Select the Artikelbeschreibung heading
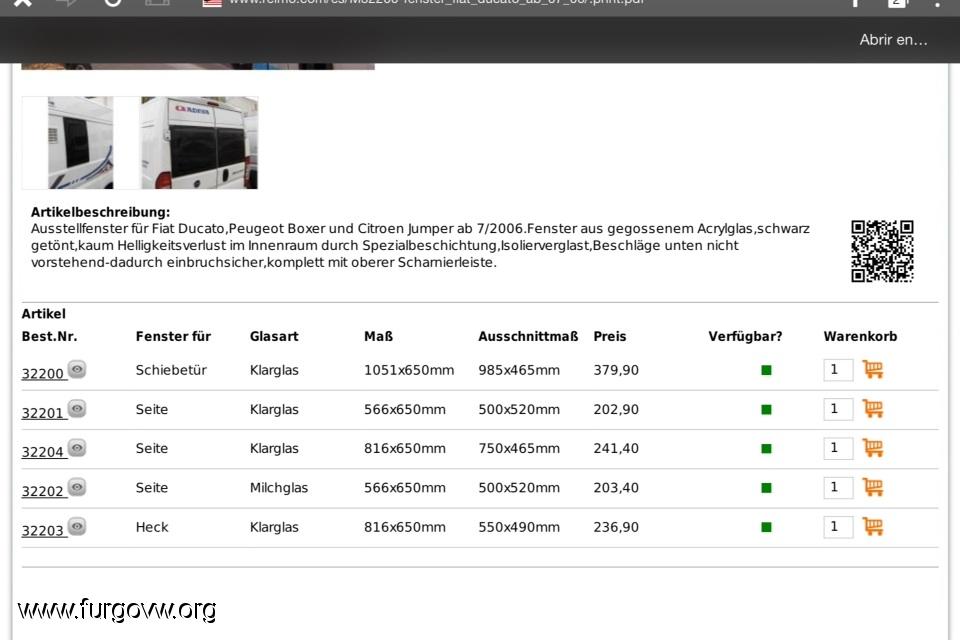The image size is (960, 640). (x=100, y=212)
